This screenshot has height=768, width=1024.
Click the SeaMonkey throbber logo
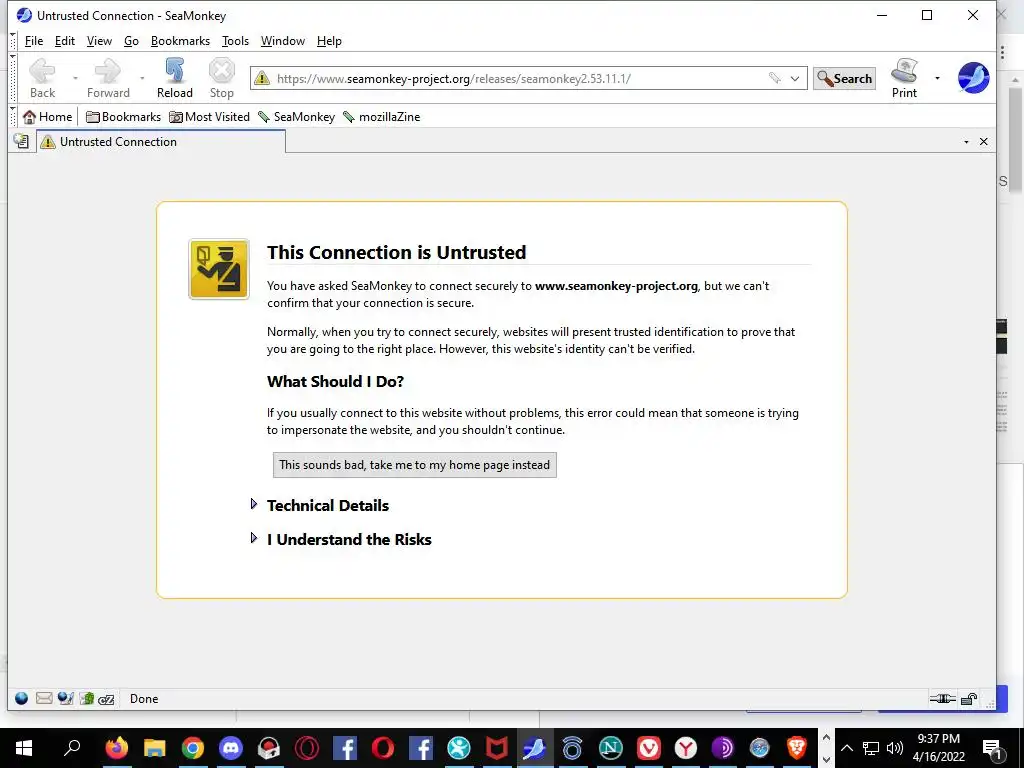[973, 78]
